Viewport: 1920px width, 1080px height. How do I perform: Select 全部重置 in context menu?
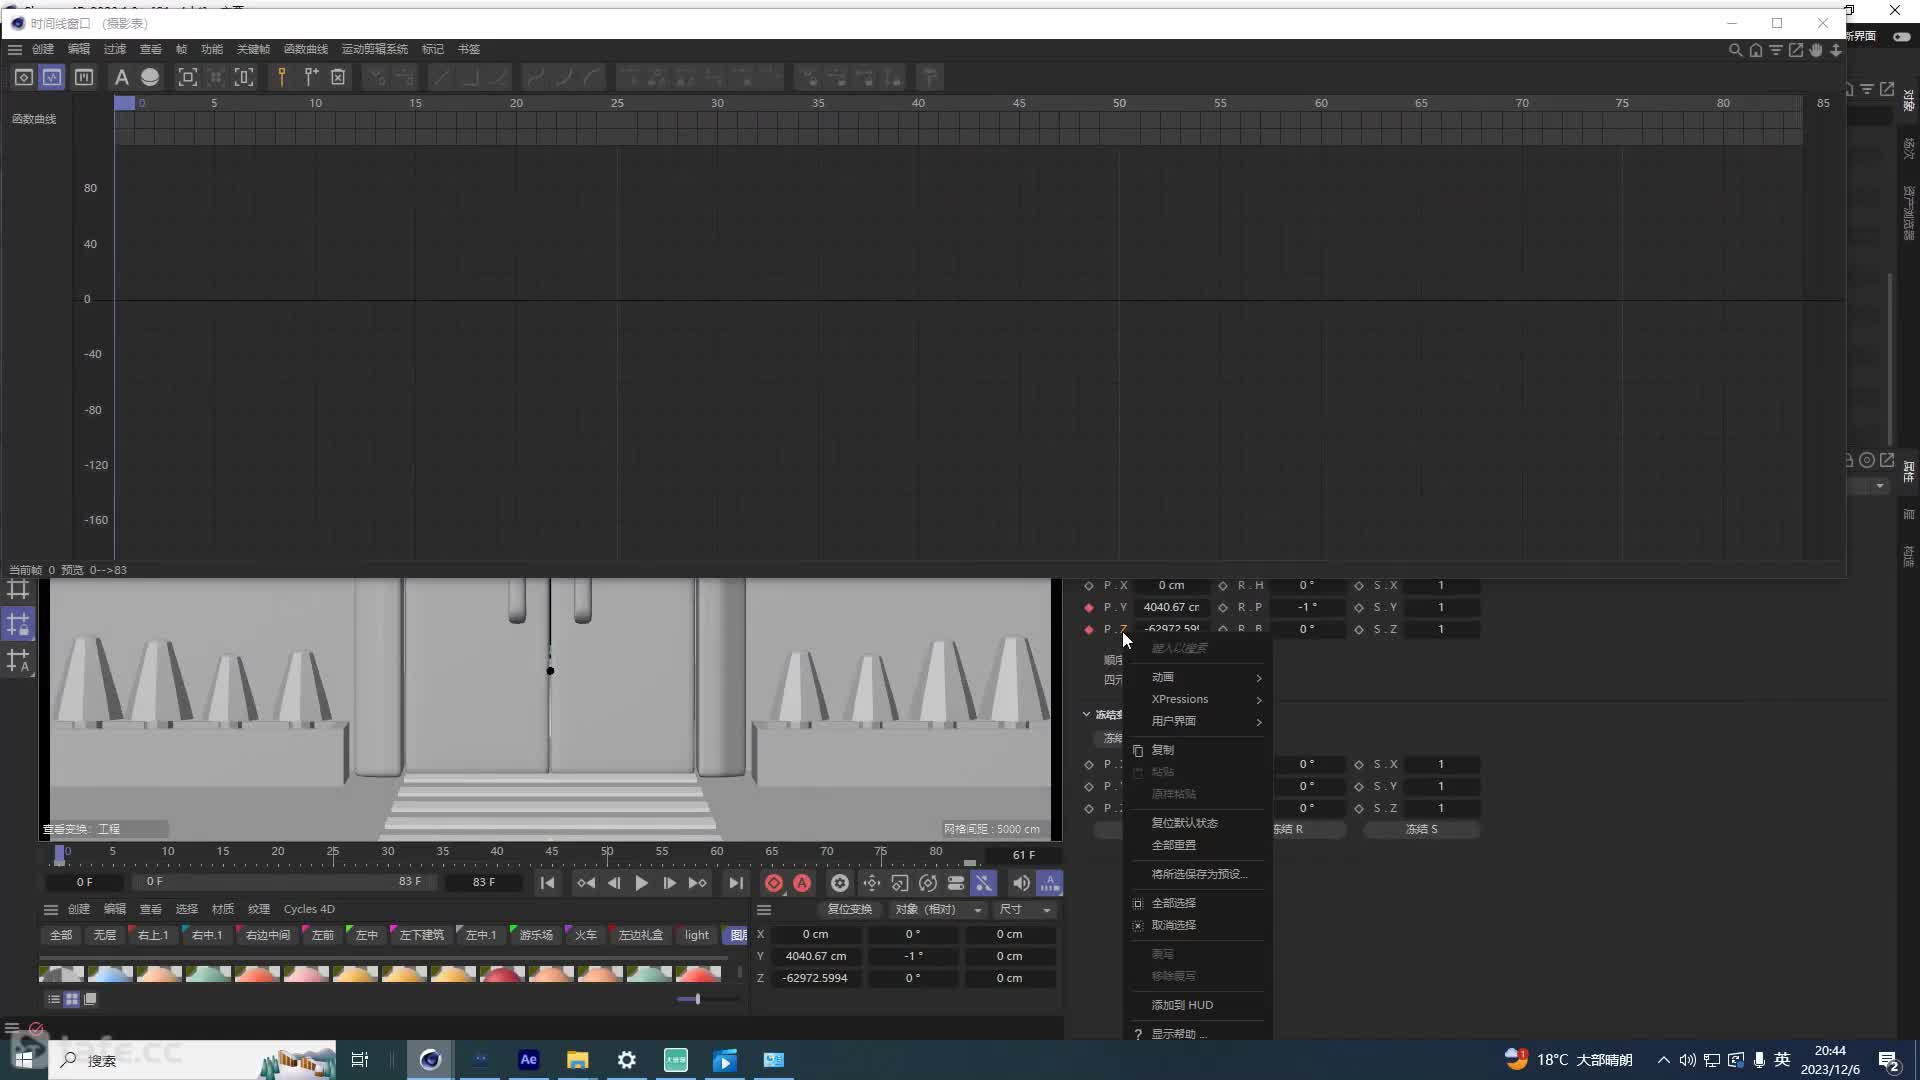pyautogui.click(x=1198, y=845)
